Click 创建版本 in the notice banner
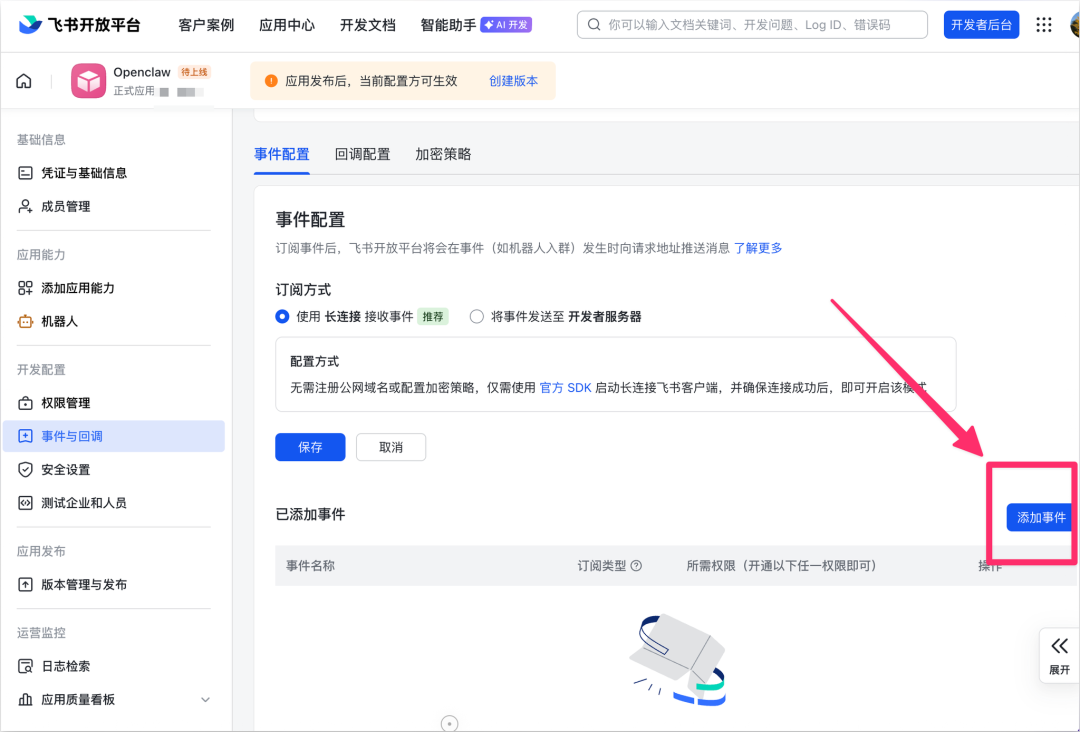 pyautogui.click(x=514, y=80)
